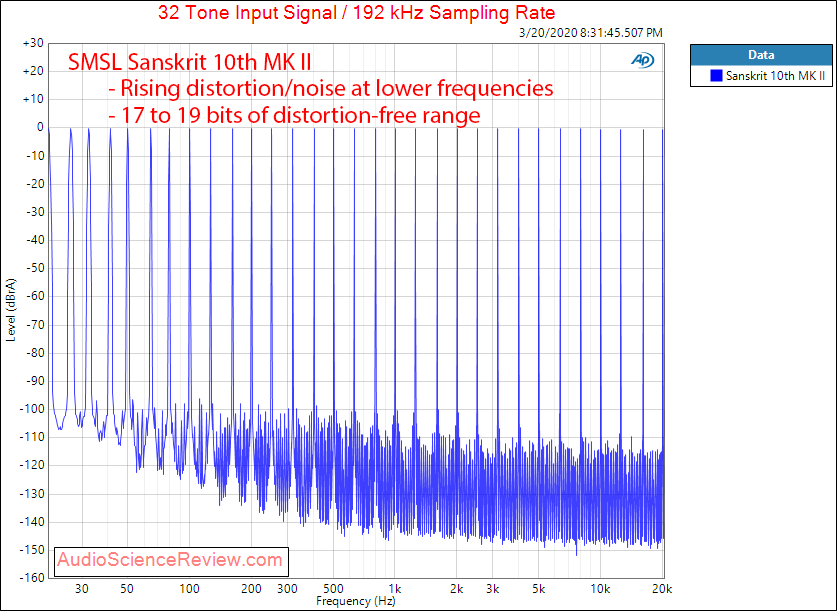Image resolution: width=837 pixels, height=611 pixels.
Task: Click the 0 y-axis tick label
Action: (x=40, y=128)
